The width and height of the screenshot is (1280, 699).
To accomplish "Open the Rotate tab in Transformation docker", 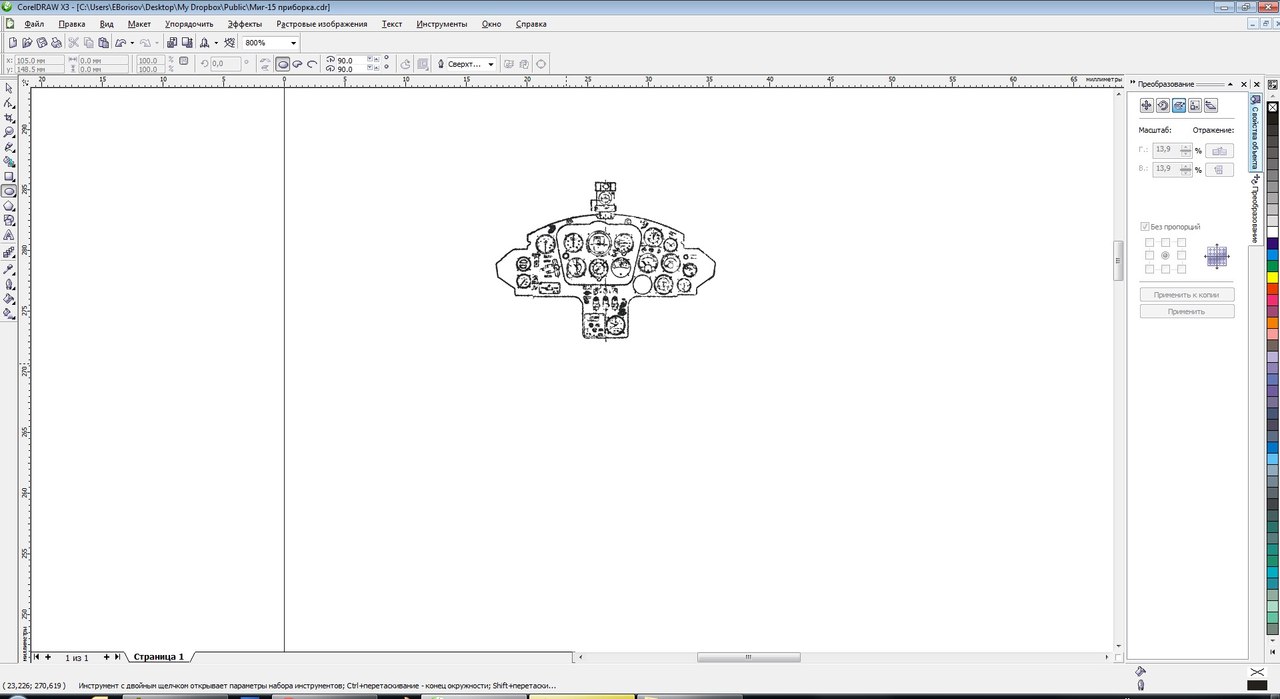I will pyautogui.click(x=1163, y=105).
